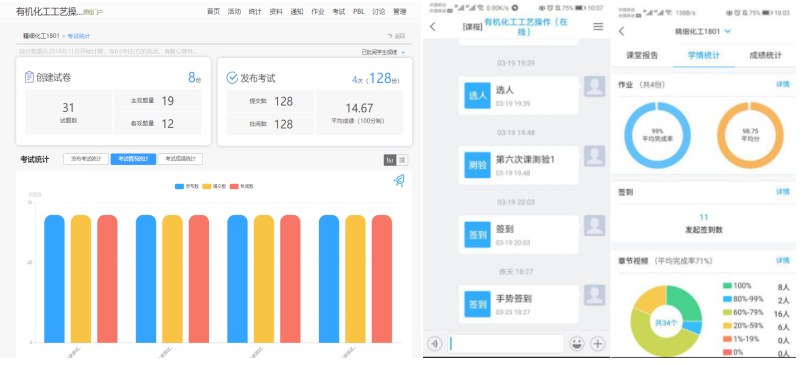Open the 资料 menu item
This screenshot has width=806, height=365.
point(276,11)
